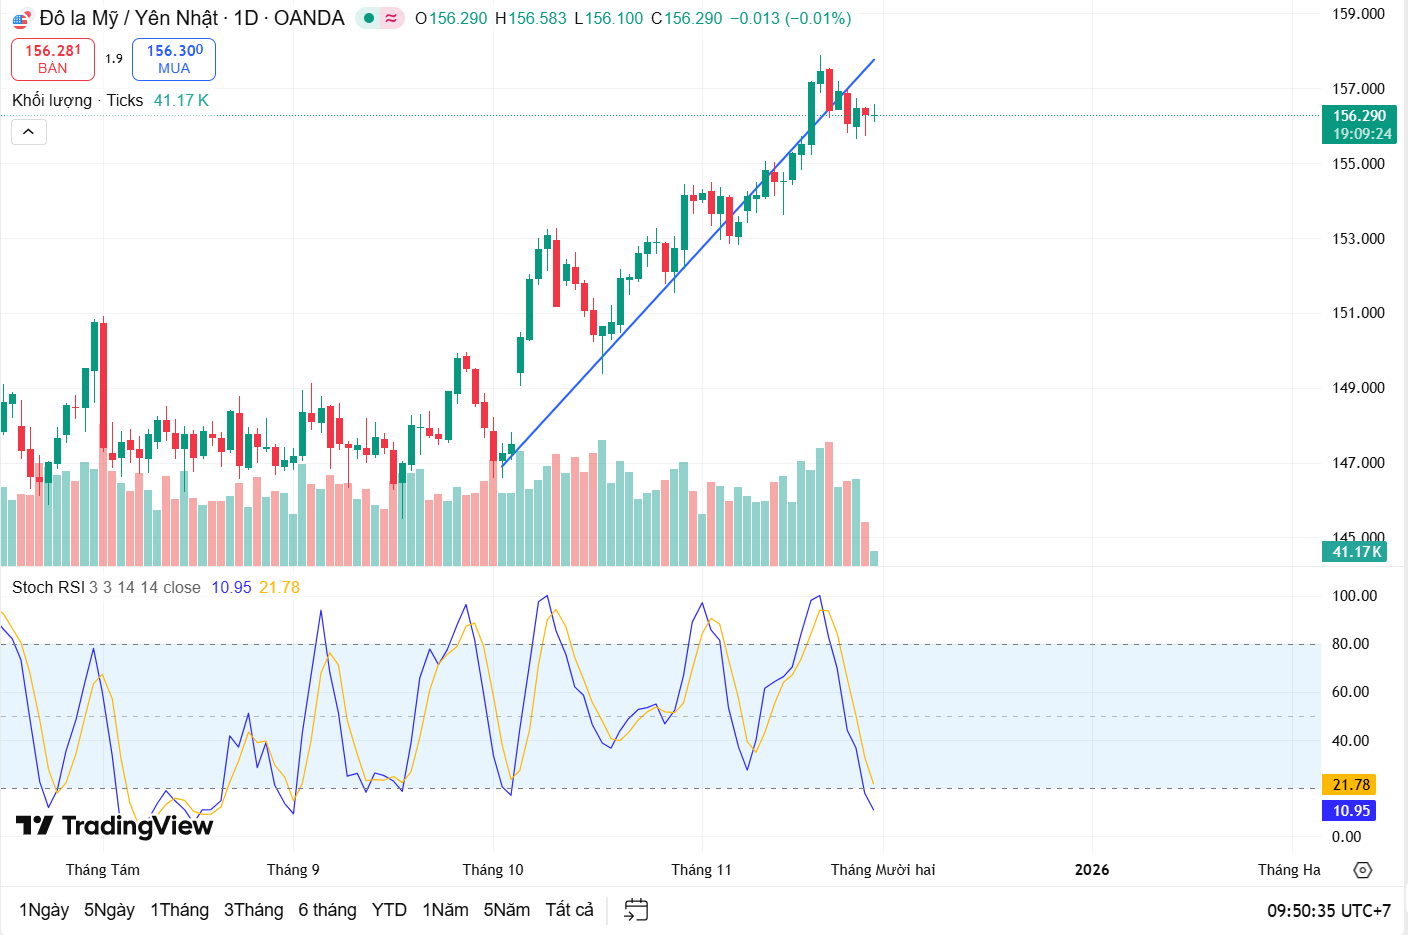Click the 41.17K volume value label
Viewport: 1408px width, 935px height.
(1354, 551)
